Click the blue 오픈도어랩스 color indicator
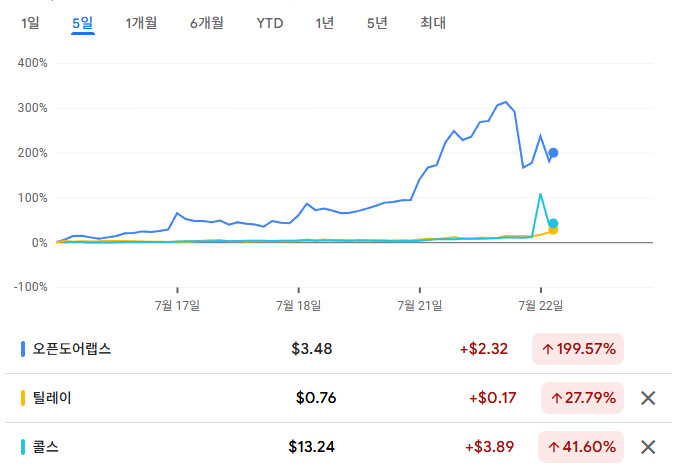 (x=23, y=349)
